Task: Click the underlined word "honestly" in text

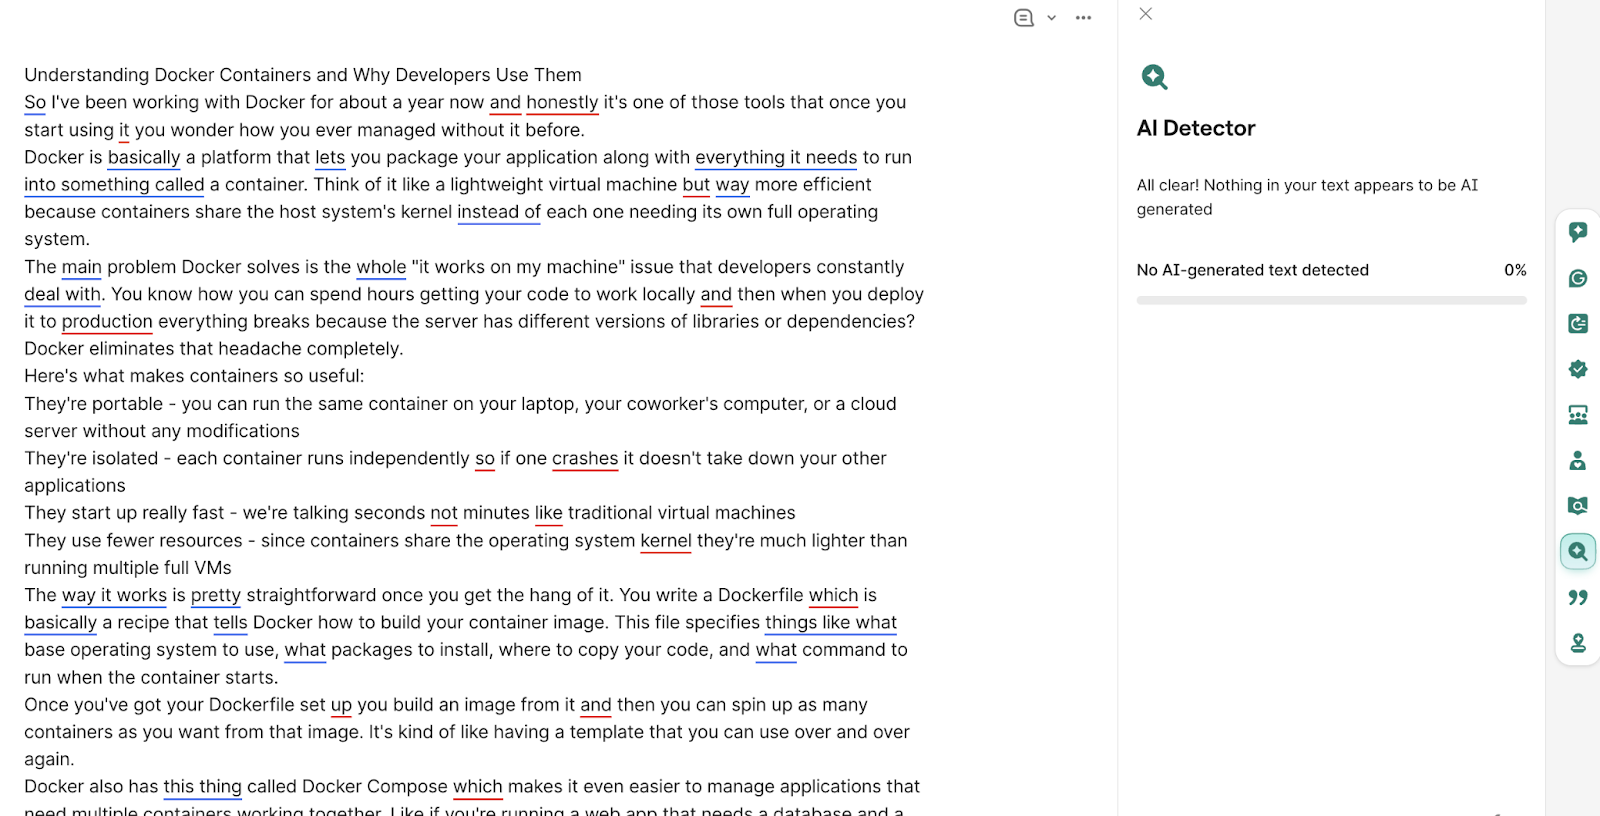Action: (x=562, y=102)
